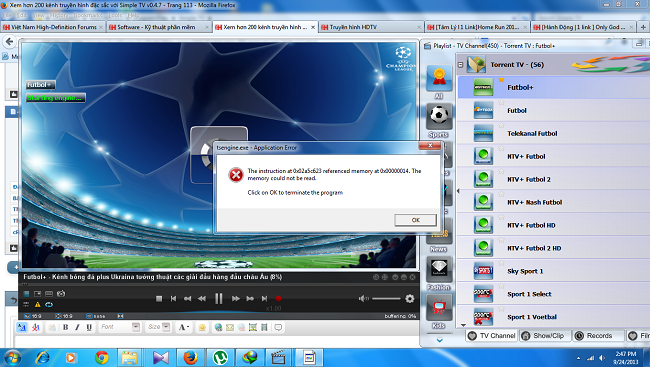
Task: Open the Font dropdown
Action: tap(119, 327)
